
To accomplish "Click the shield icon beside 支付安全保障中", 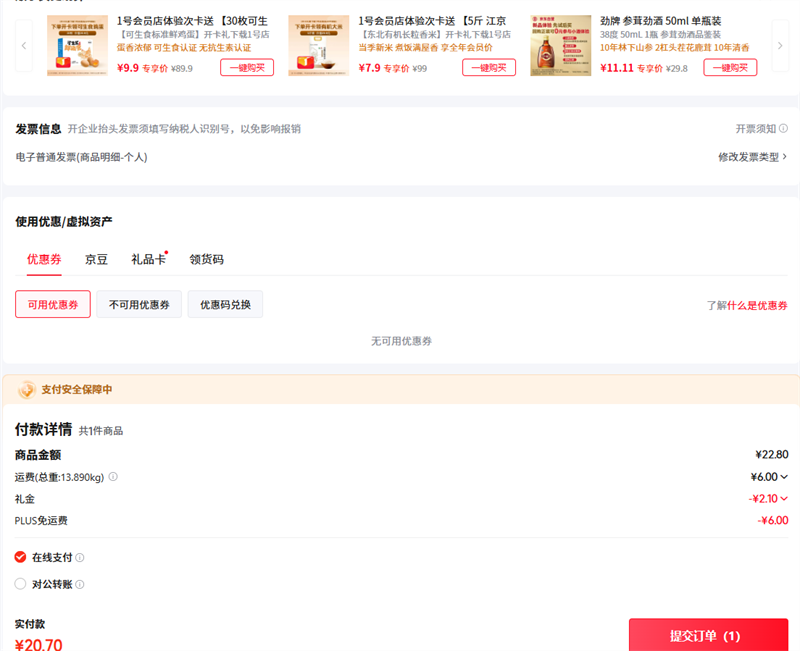I will pos(26,389).
